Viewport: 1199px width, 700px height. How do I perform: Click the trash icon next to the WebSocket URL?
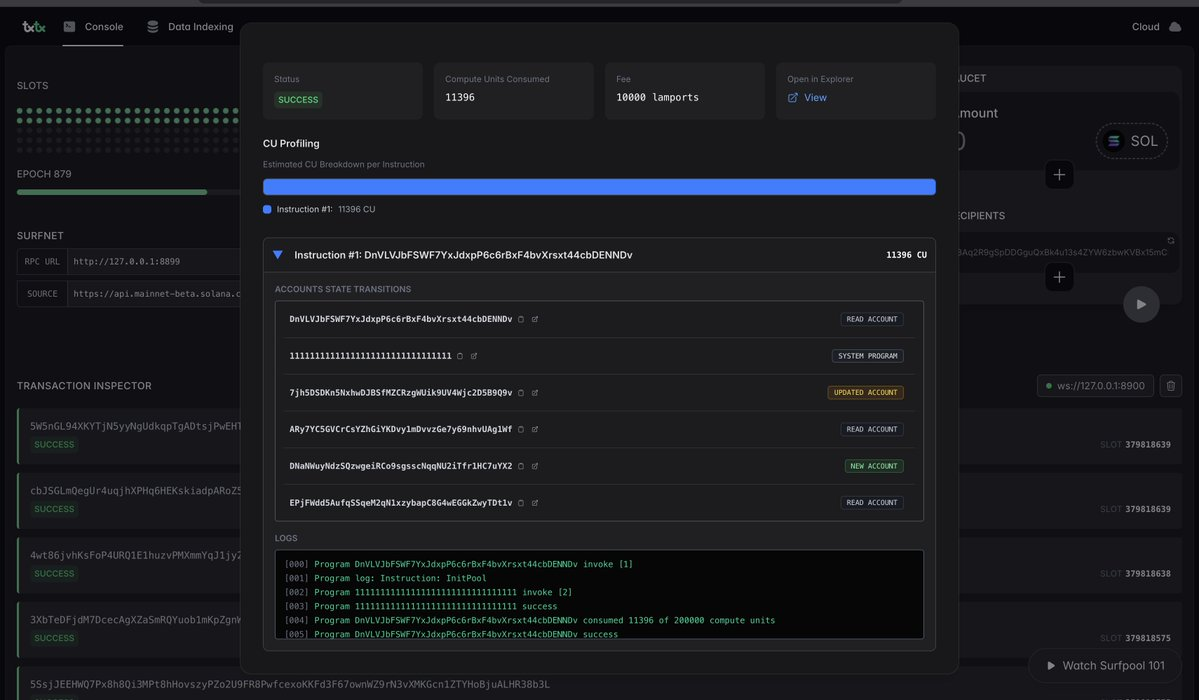(1170, 385)
